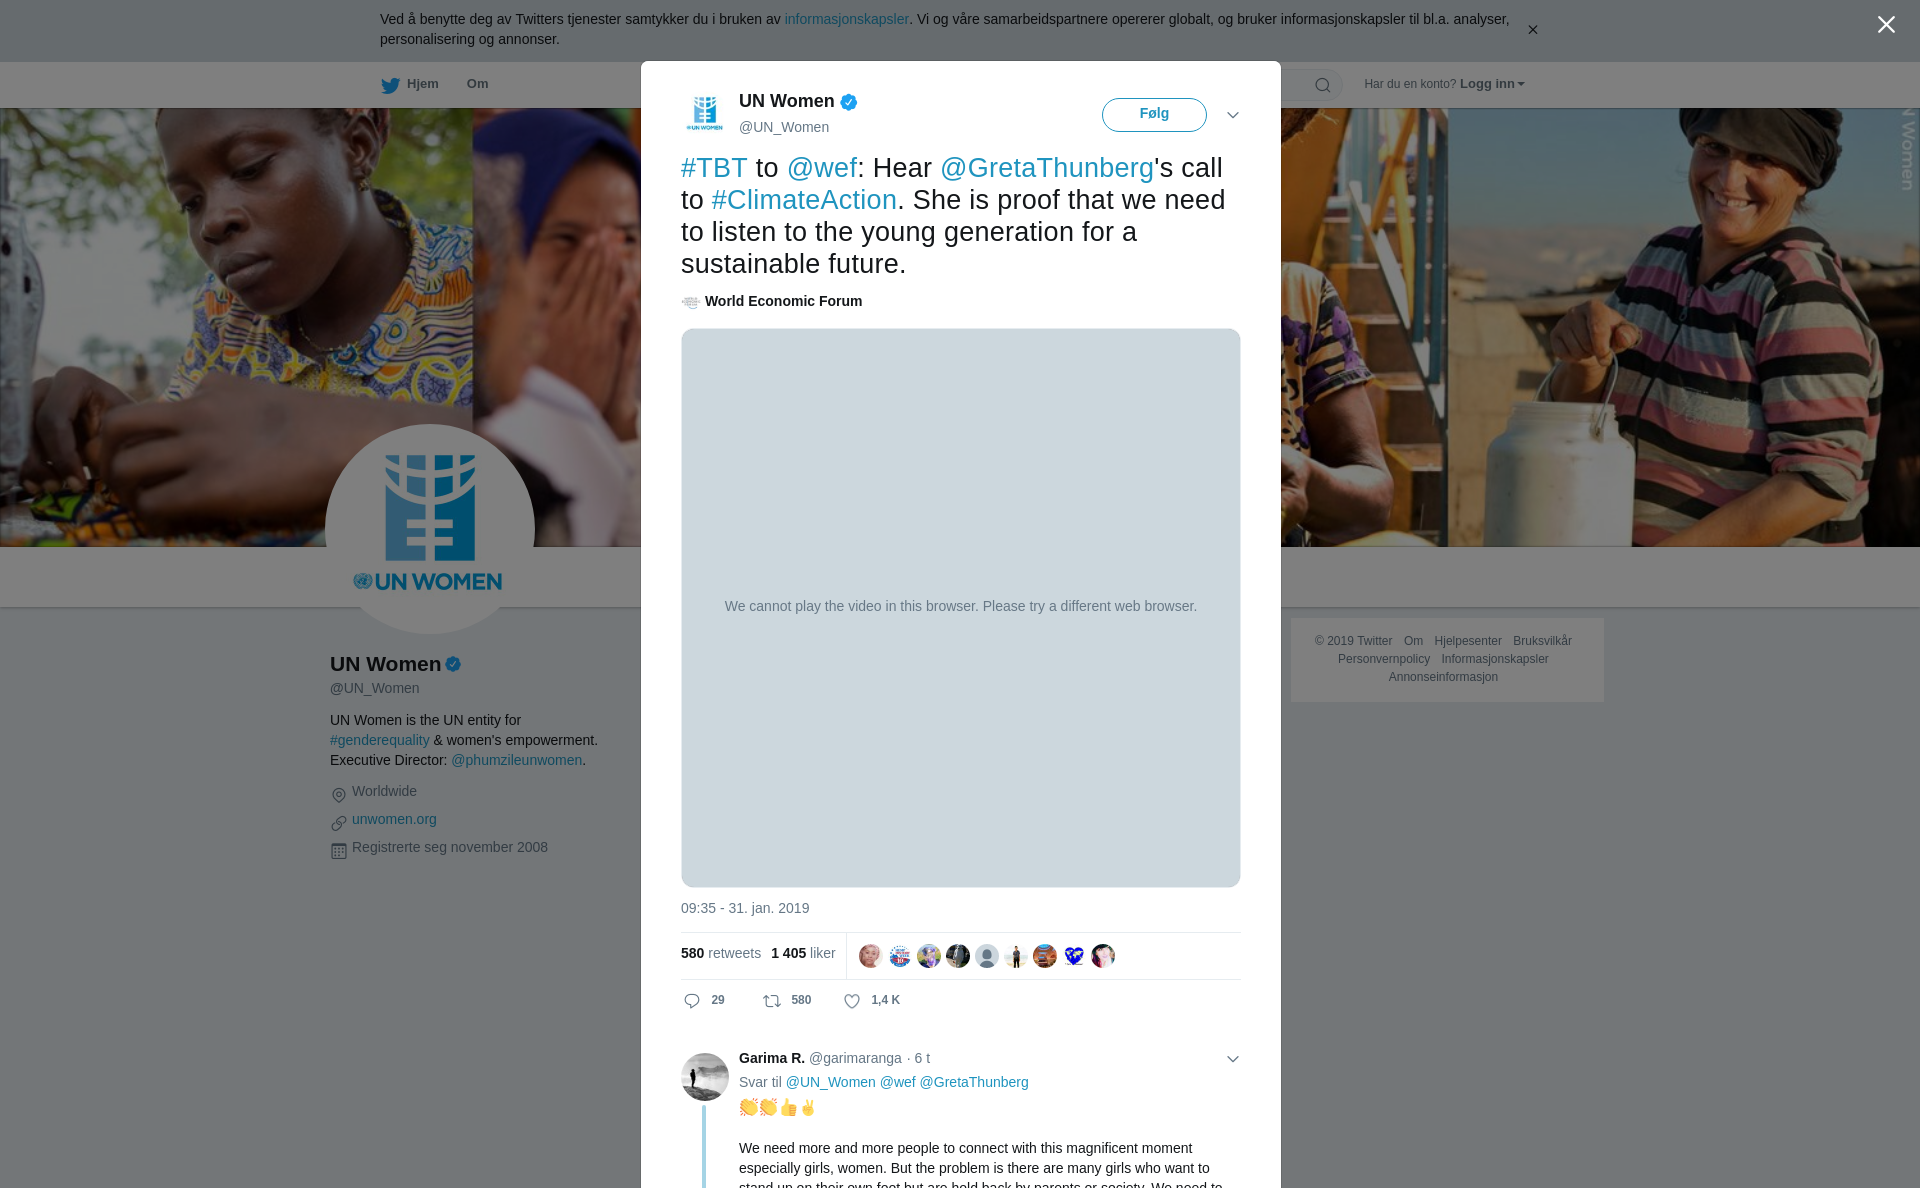Screen dimensions: 1920x1188
Task: Click the reply speech-bubble icon
Action: point(692,1001)
